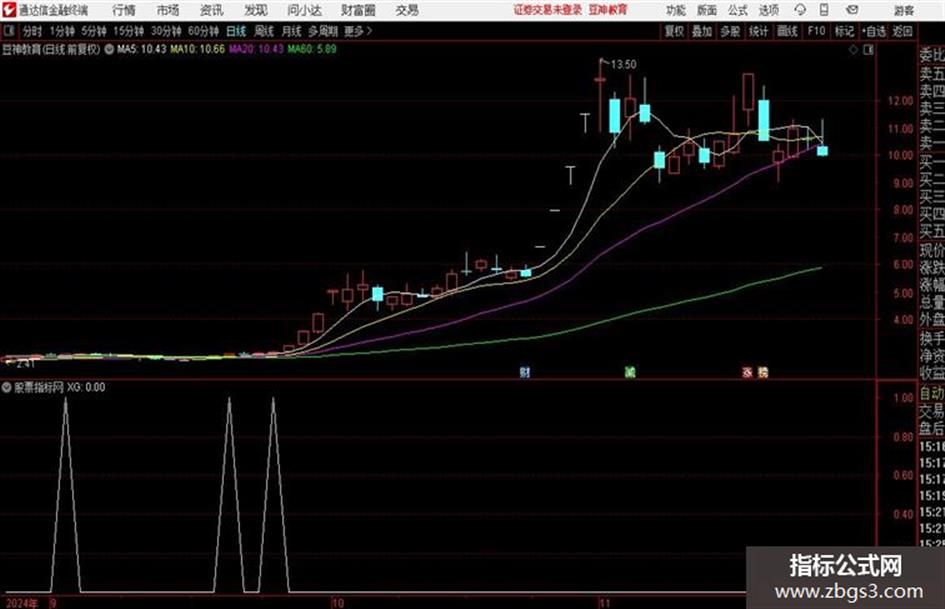945x609 pixels.
Task: Click the 12.00 price axis label
Action: pos(900,101)
